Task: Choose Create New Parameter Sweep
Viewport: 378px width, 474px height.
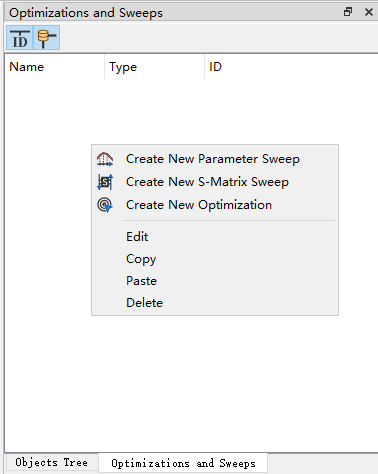Action: 215,159
